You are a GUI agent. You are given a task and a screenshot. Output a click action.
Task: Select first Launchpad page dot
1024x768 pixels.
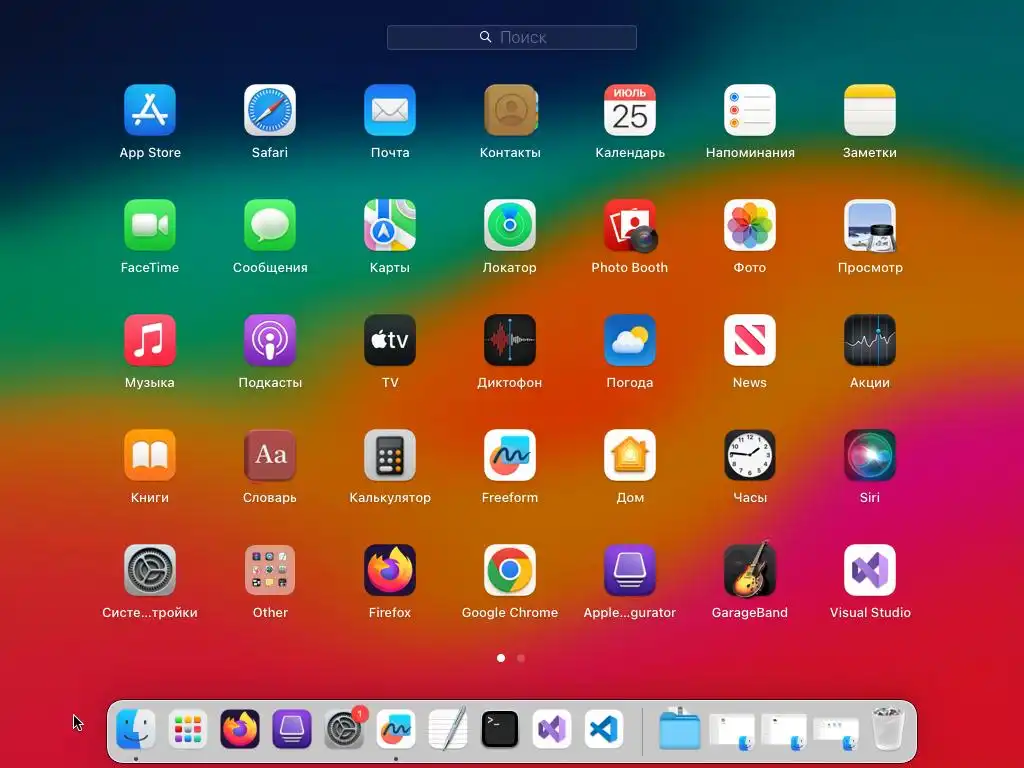coord(501,658)
